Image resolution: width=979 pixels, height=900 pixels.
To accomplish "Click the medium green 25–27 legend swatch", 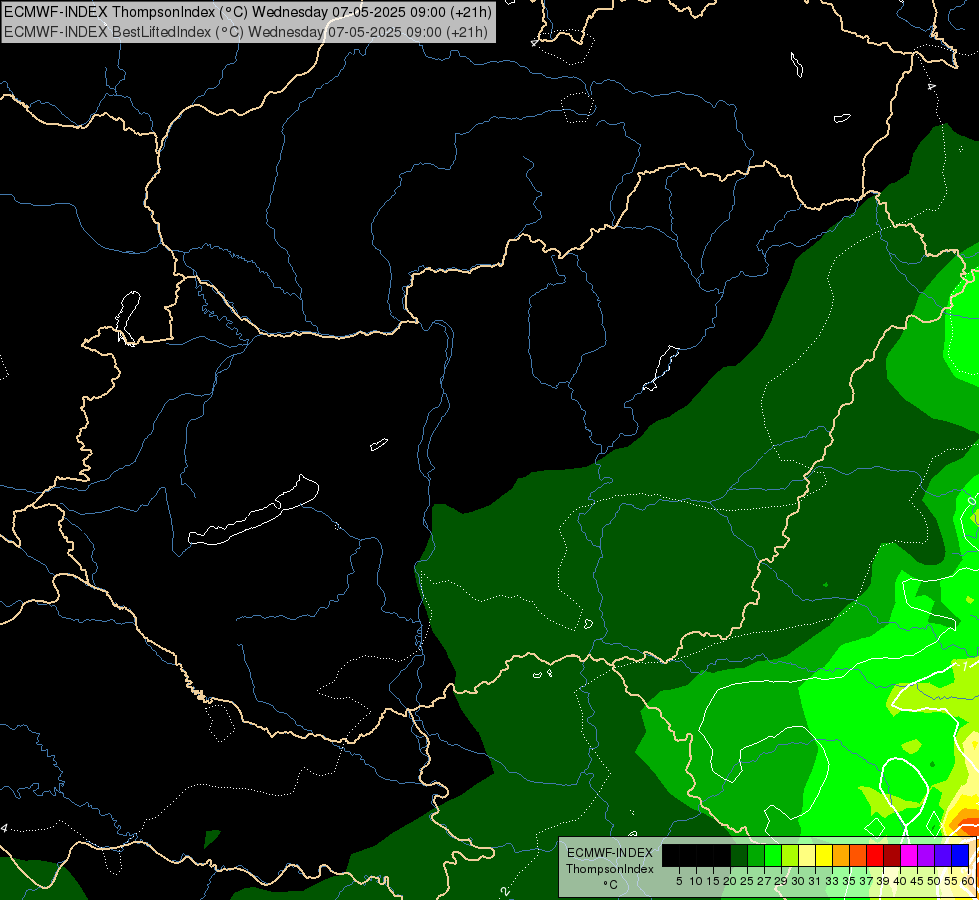I will click(x=756, y=855).
